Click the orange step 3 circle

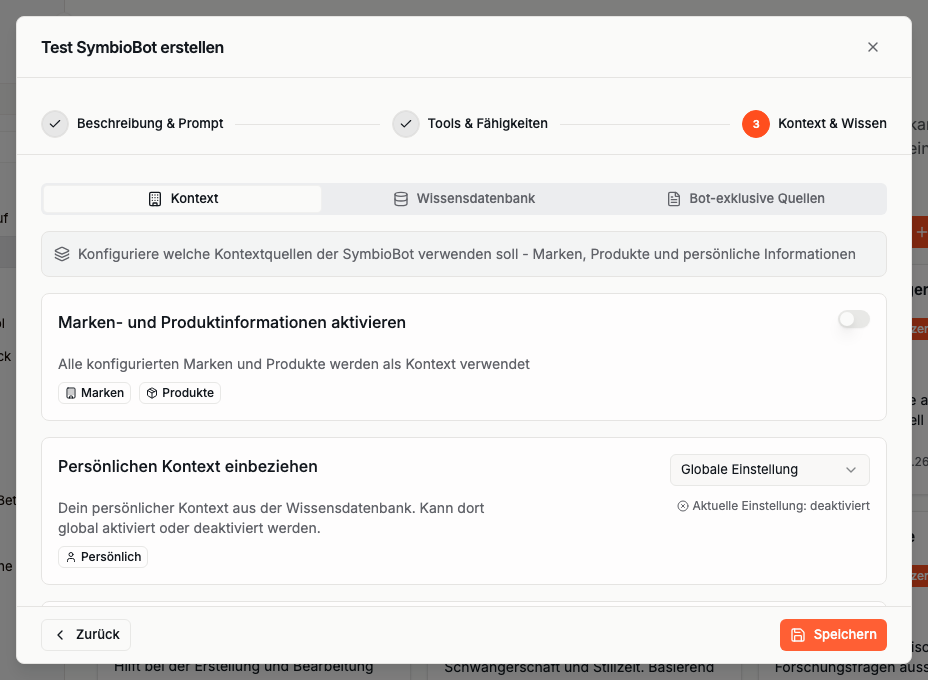[x=755, y=124]
